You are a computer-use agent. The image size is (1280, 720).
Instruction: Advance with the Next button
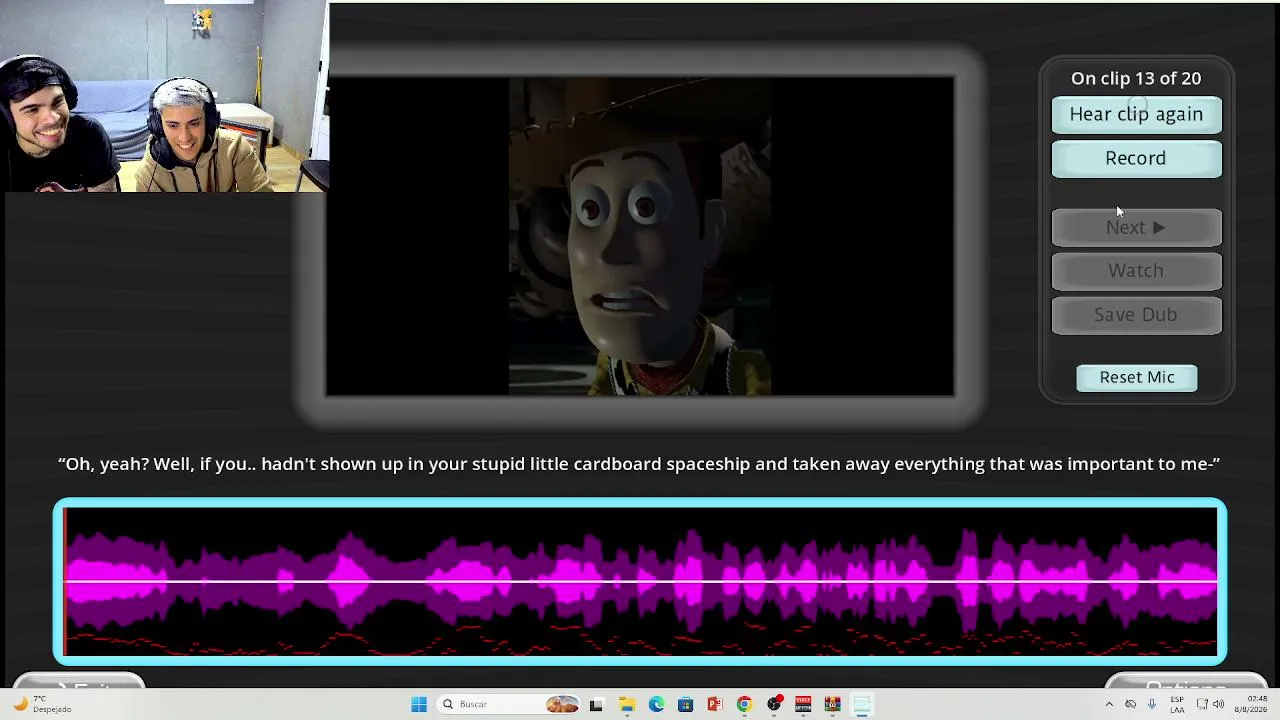click(1136, 228)
